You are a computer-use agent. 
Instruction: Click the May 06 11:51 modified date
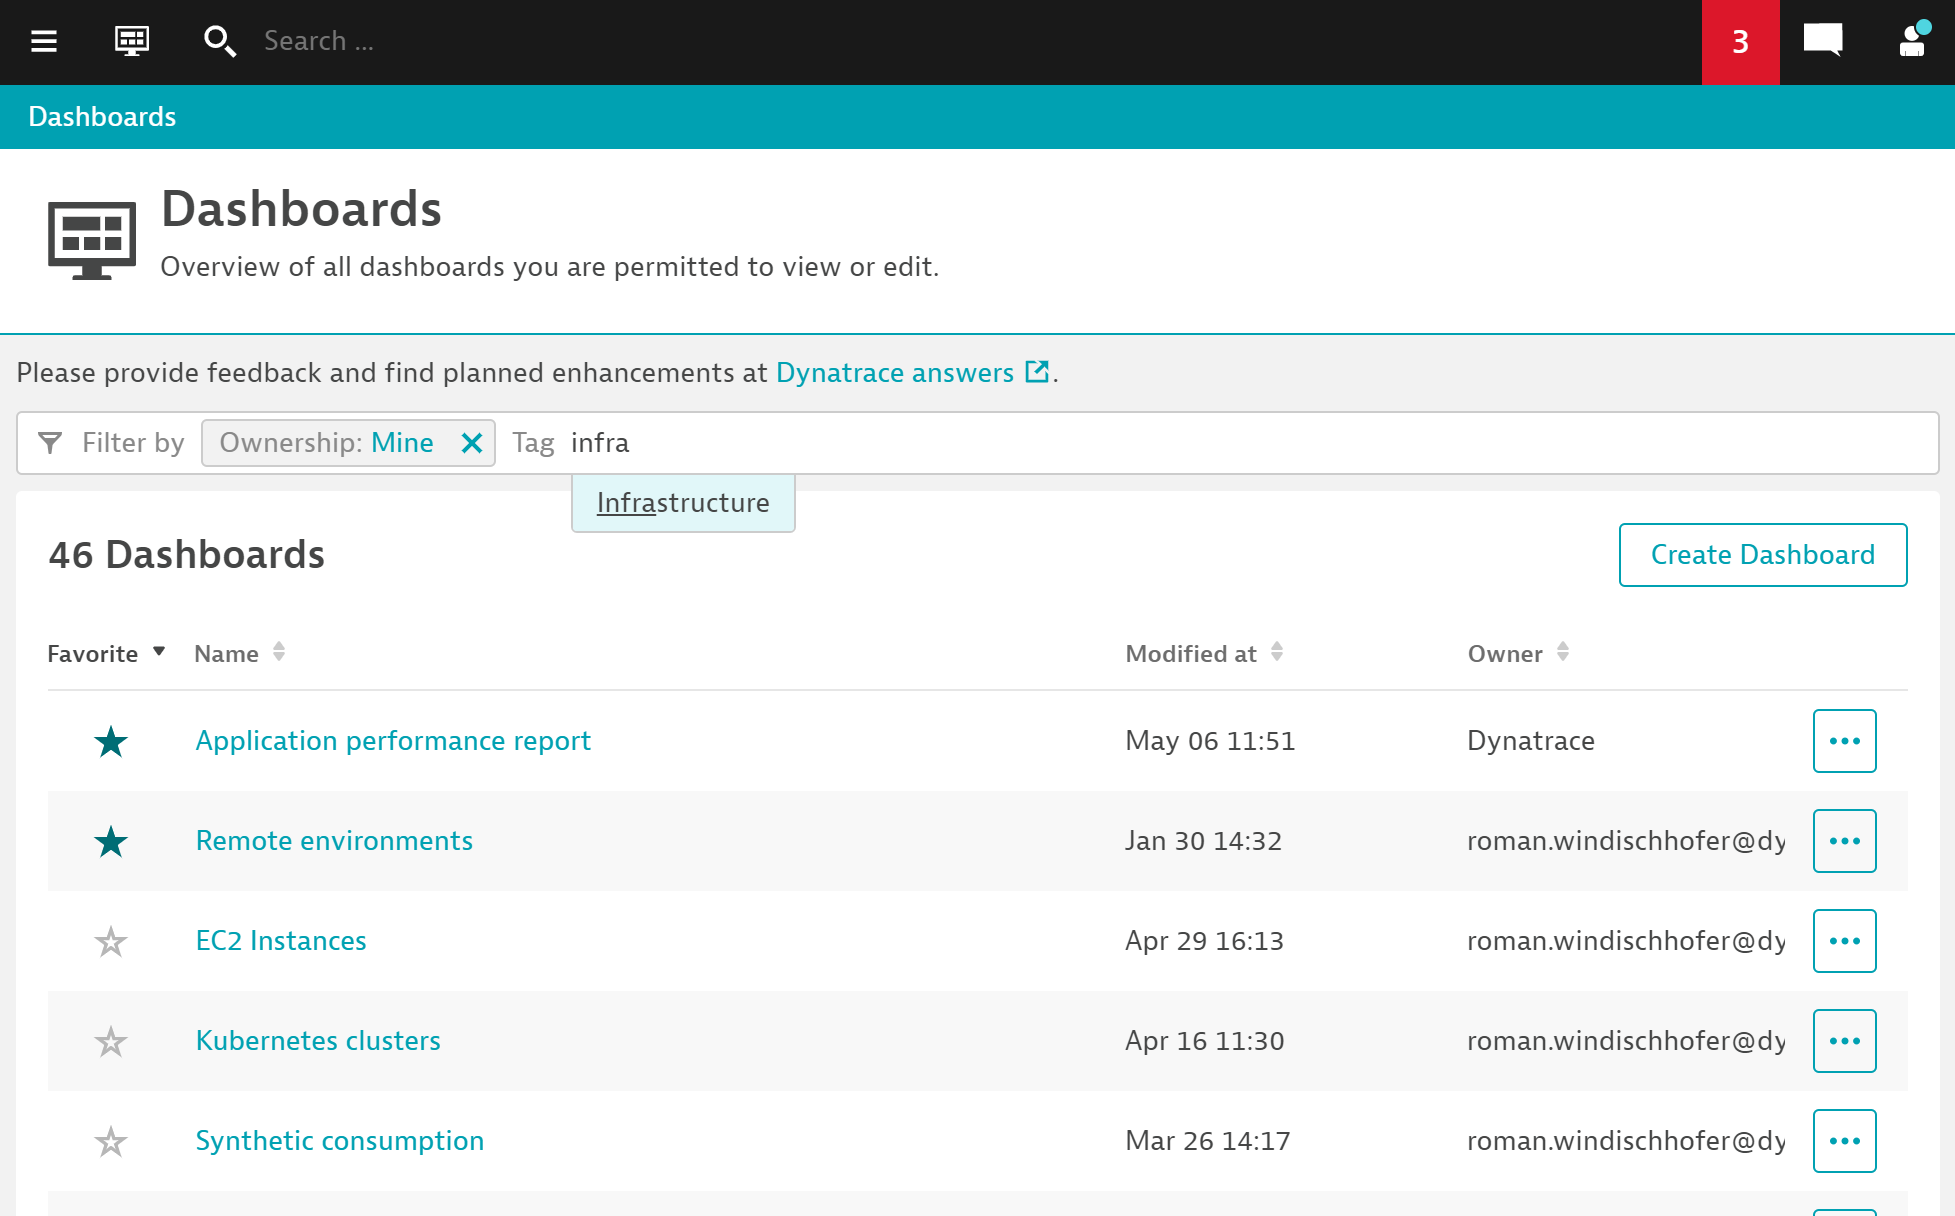point(1210,741)
